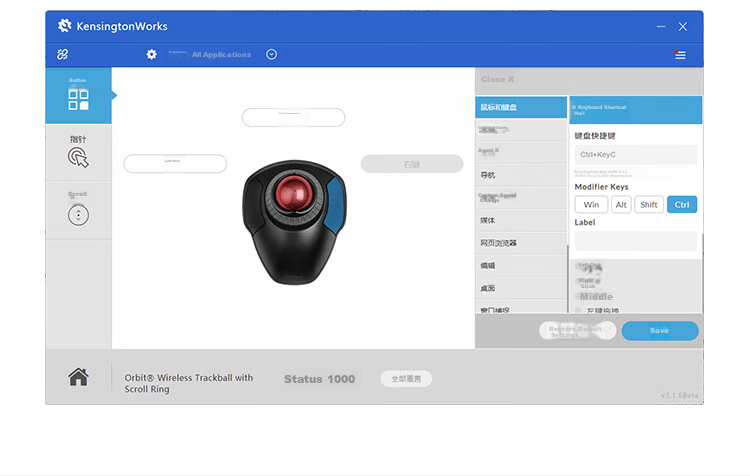Click the Orbit Wireless Trackball device name
The width and height of the screenshot is (750, 476).
[x=188, y=383]
